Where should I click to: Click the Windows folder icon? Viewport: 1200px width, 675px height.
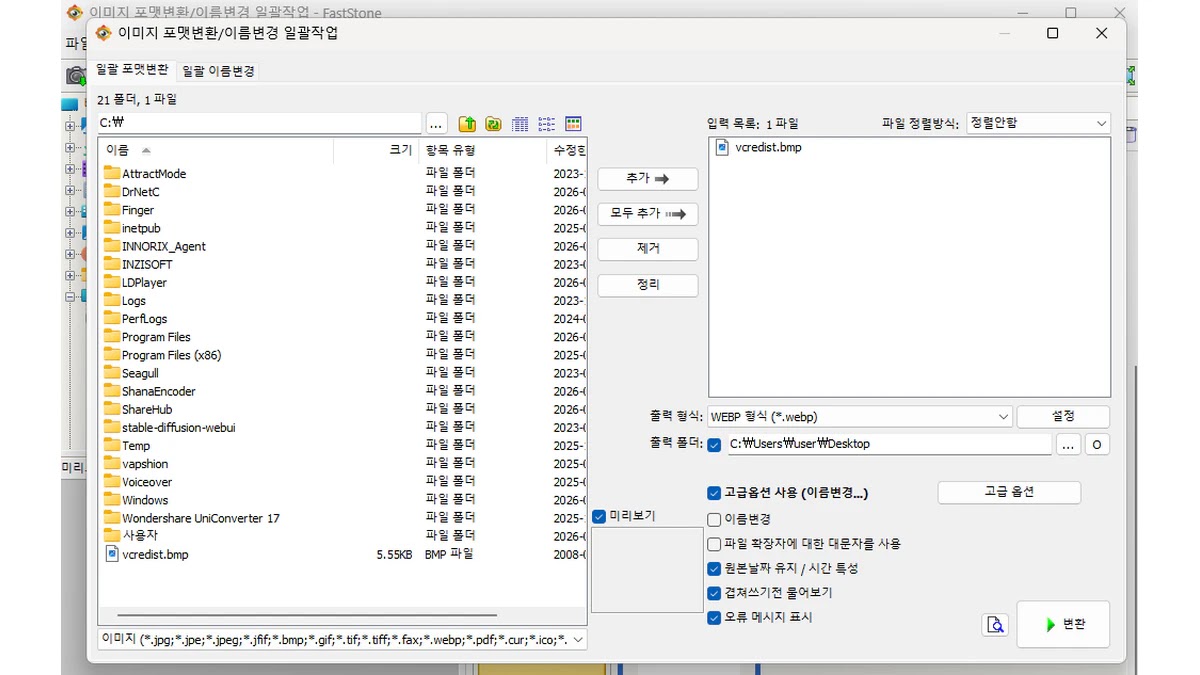point(112,500)
